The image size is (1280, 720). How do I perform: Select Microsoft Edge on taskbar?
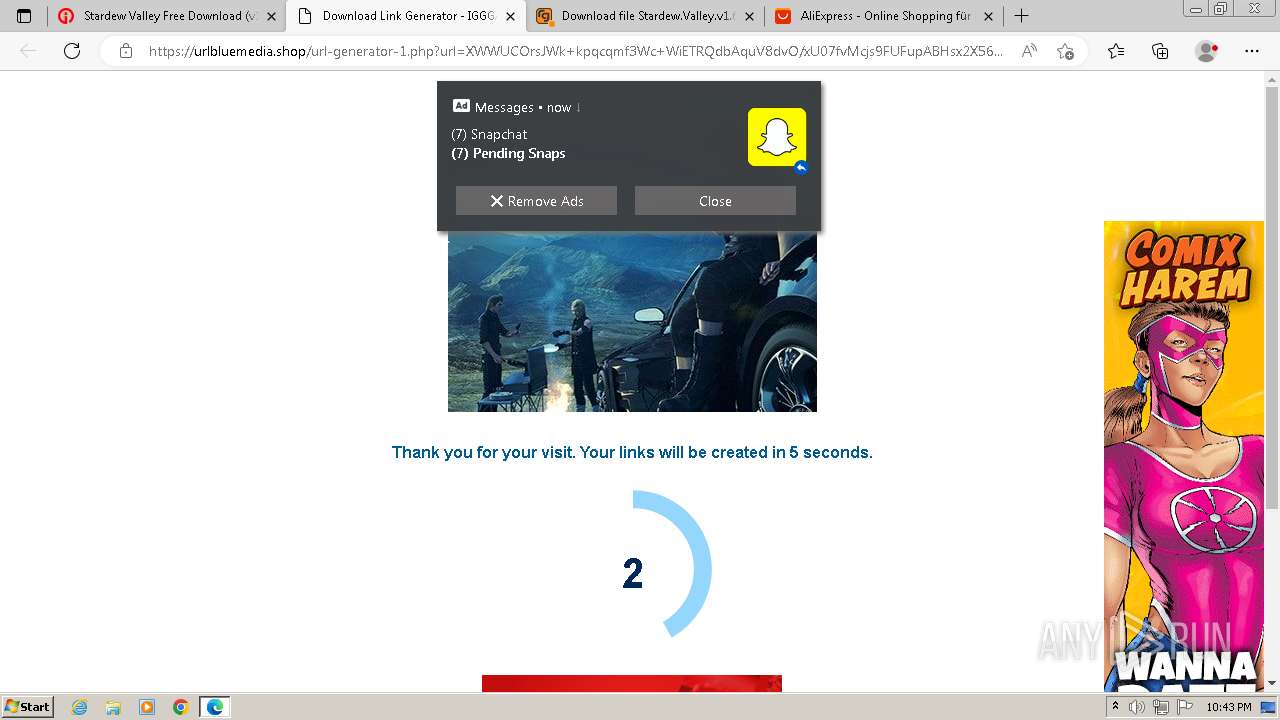click(214, 707)
